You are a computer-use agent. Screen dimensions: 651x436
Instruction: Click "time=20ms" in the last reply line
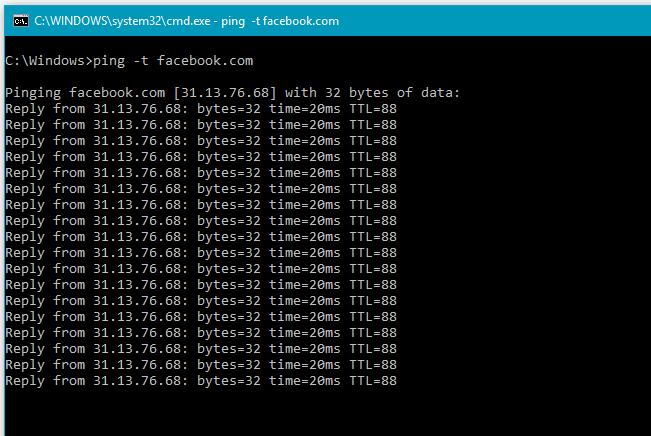point(305,381)
